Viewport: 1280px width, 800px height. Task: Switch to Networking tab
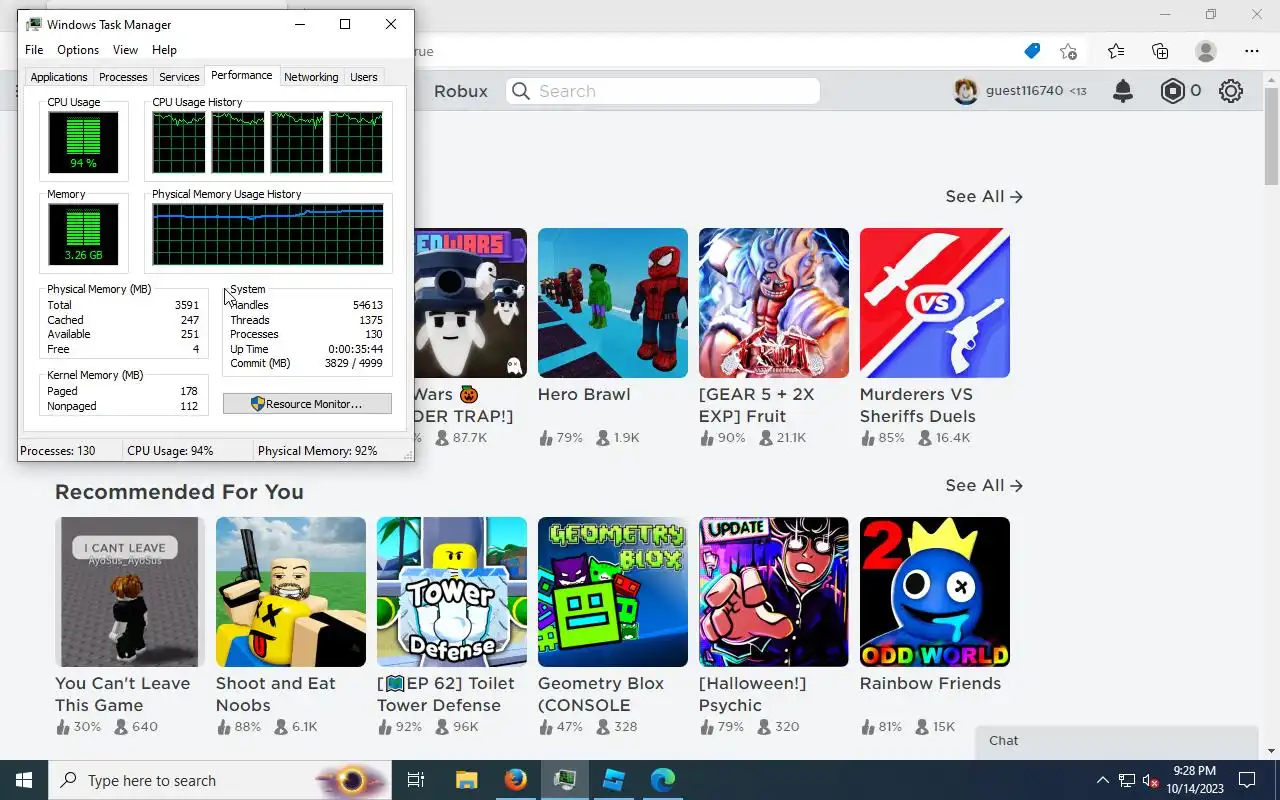pos(311,77)
